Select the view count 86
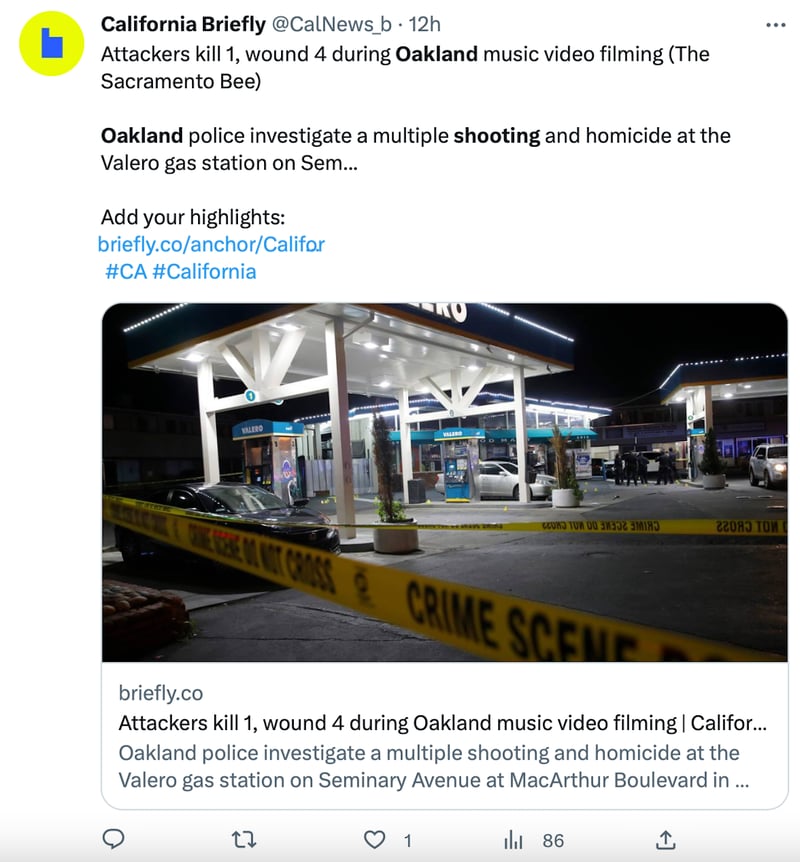 coord(553,841)
